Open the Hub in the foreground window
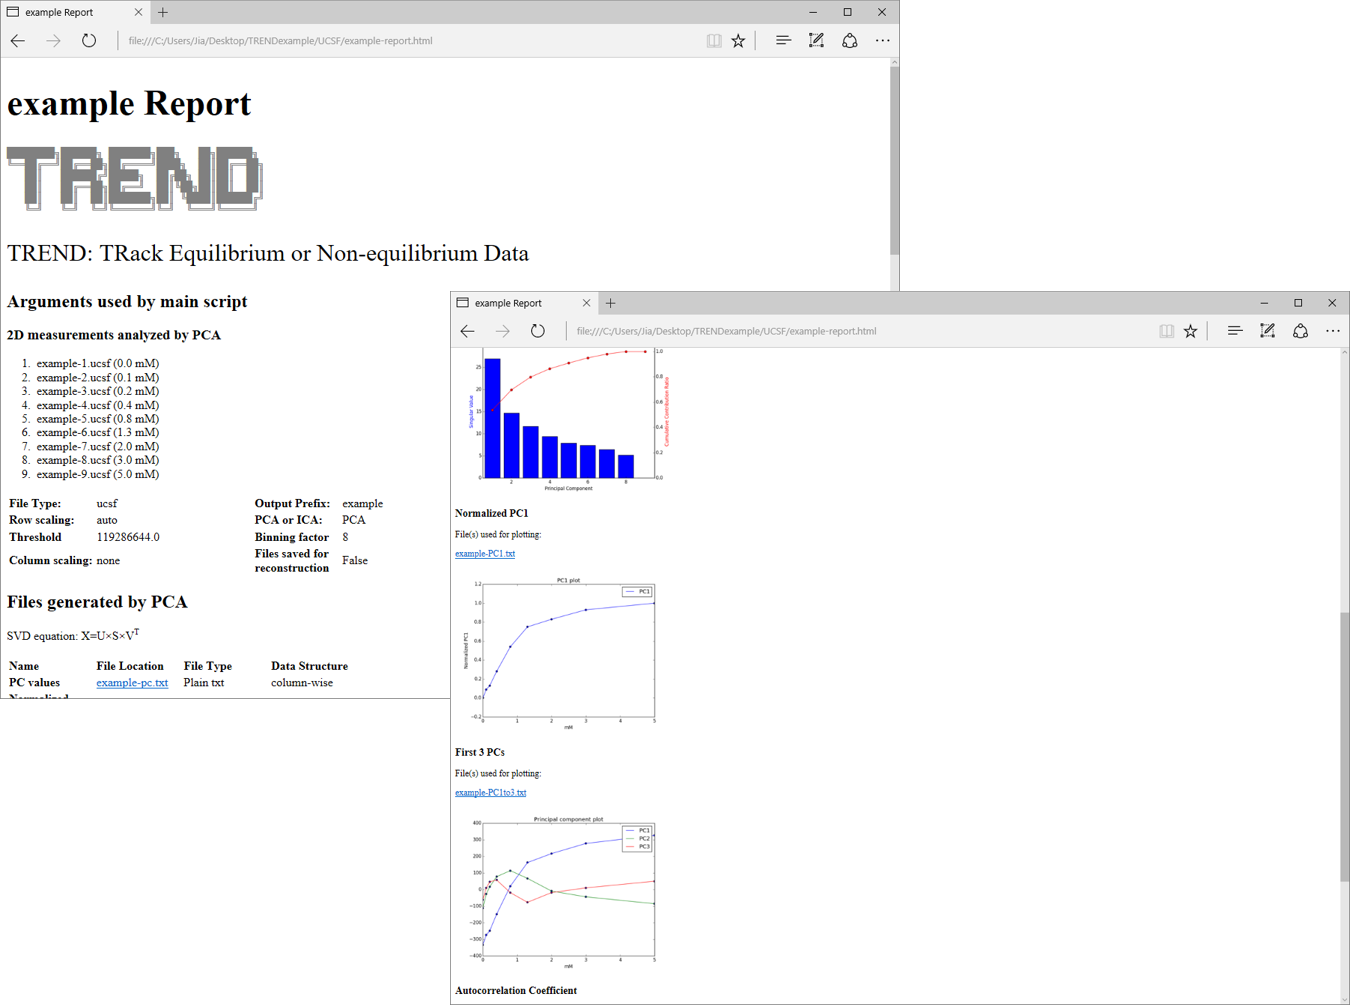The width and height of the screenshot is (1350, 1005). [1234, 331]
